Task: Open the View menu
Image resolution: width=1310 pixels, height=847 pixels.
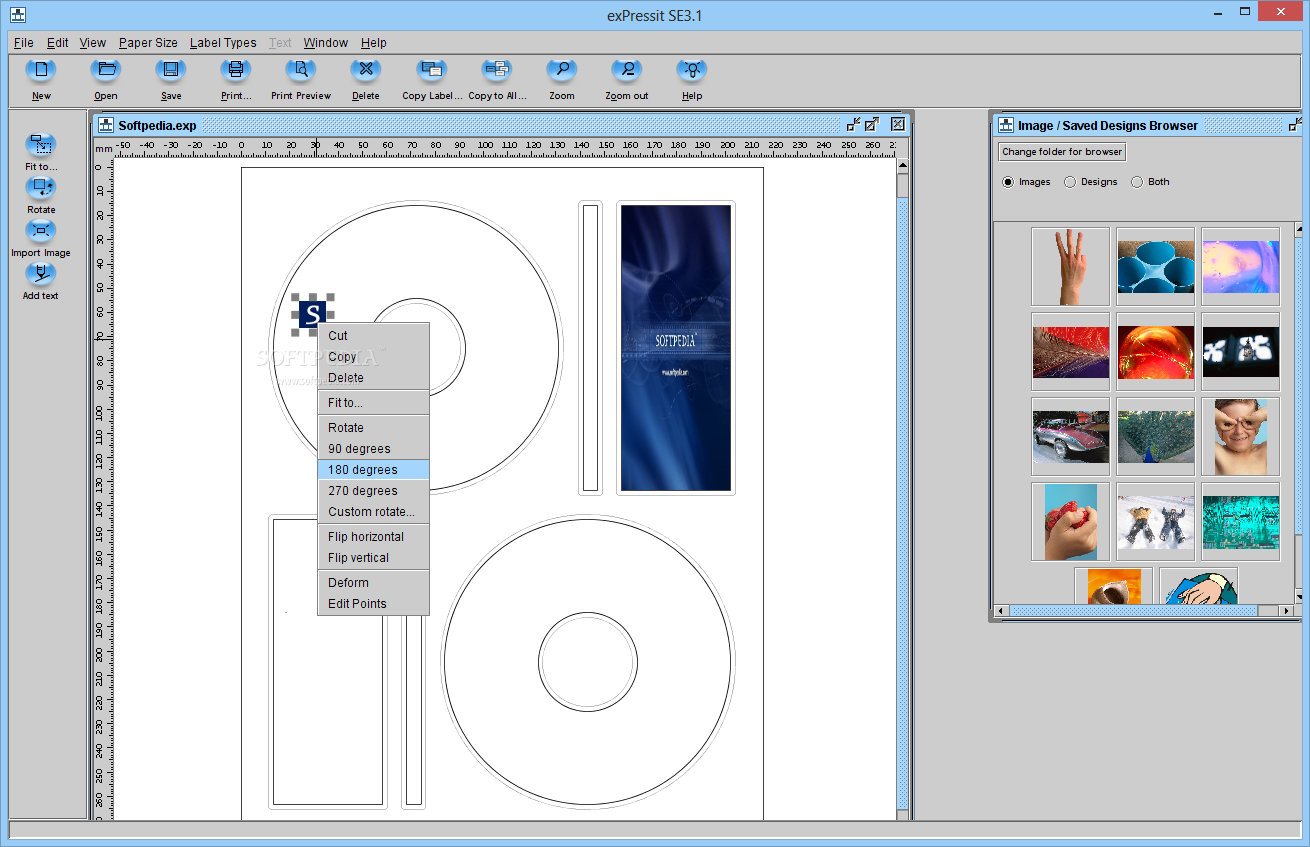Action: 93,43
